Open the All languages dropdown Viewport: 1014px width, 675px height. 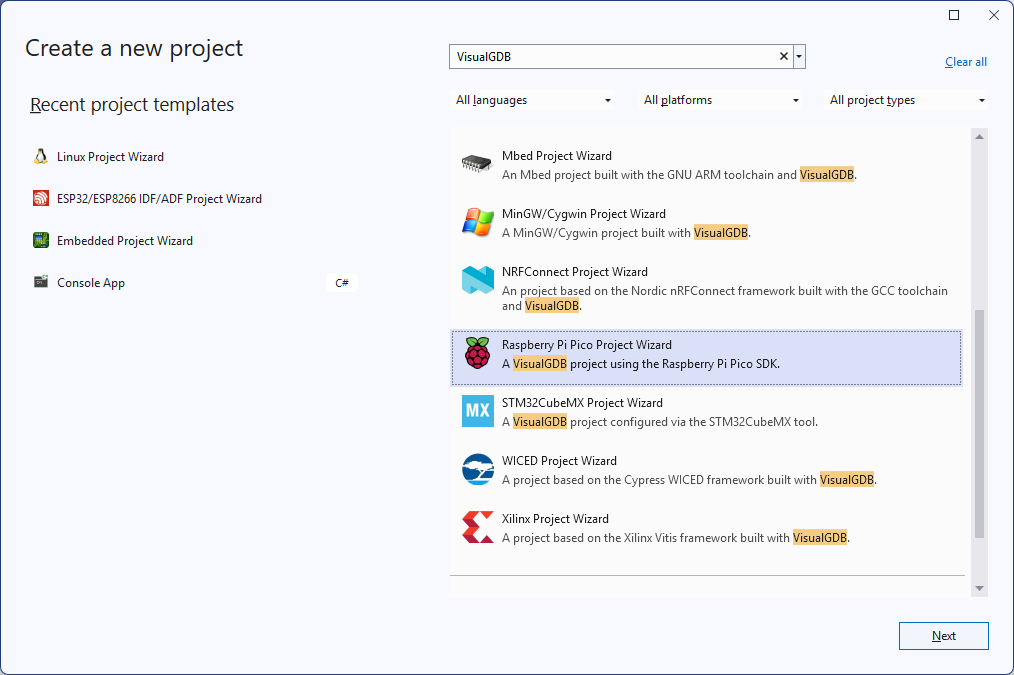tap(533, 100)
